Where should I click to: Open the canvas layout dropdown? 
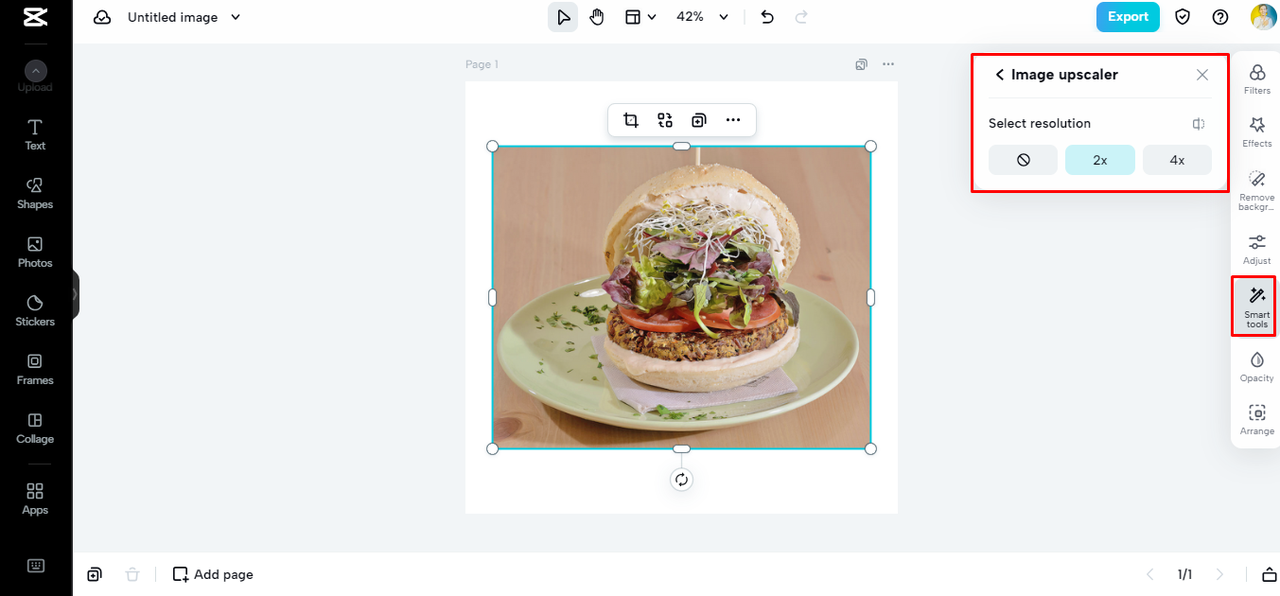[640, 17]
